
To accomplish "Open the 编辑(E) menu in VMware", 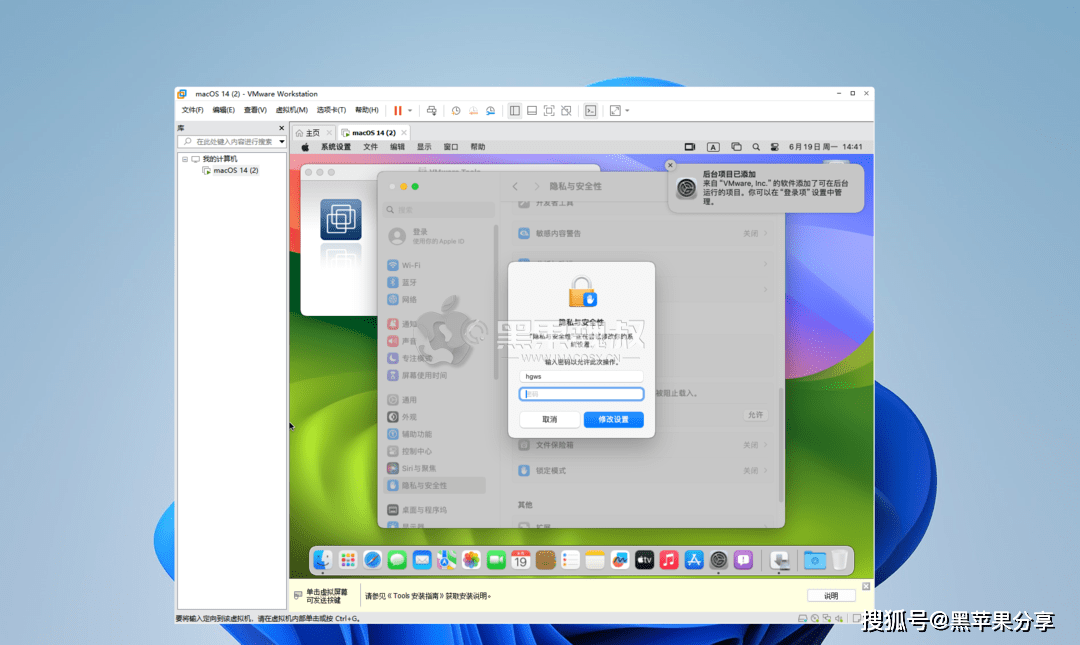I will click(x=223, y=110).
